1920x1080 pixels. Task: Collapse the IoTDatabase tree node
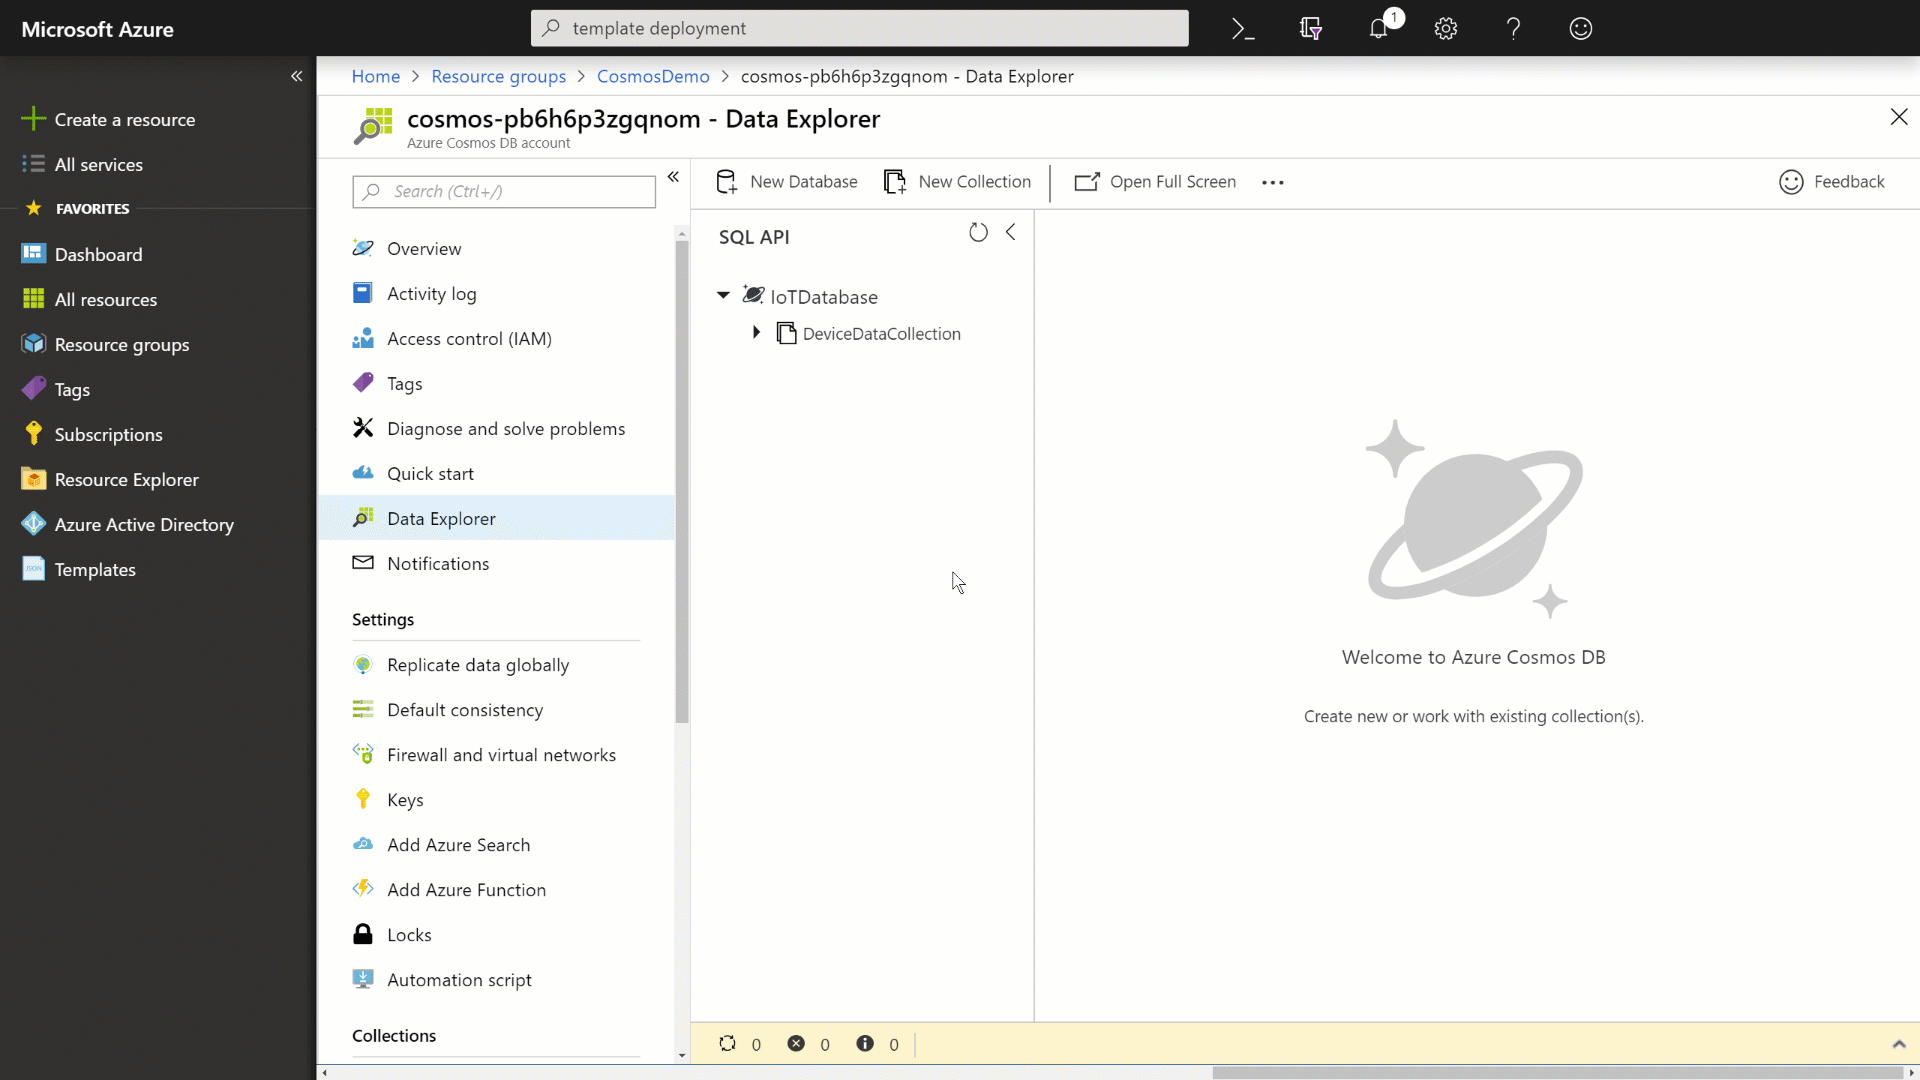coord(723,294)
